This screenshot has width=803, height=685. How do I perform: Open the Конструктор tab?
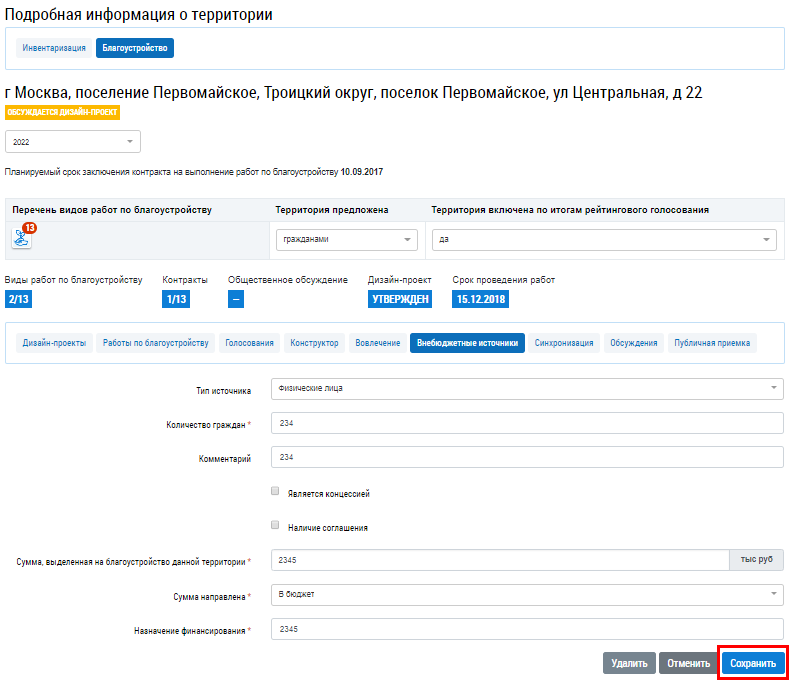point(314,343)
